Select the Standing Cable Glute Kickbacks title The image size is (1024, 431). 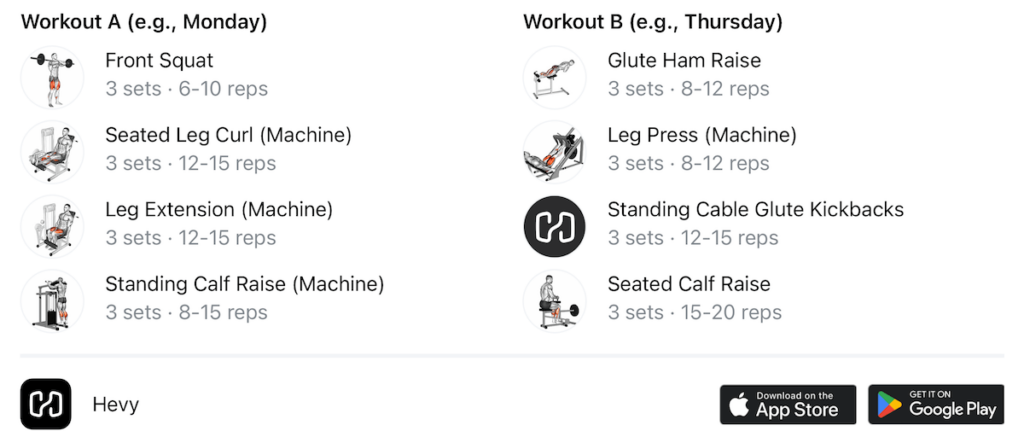pos(756,210)
